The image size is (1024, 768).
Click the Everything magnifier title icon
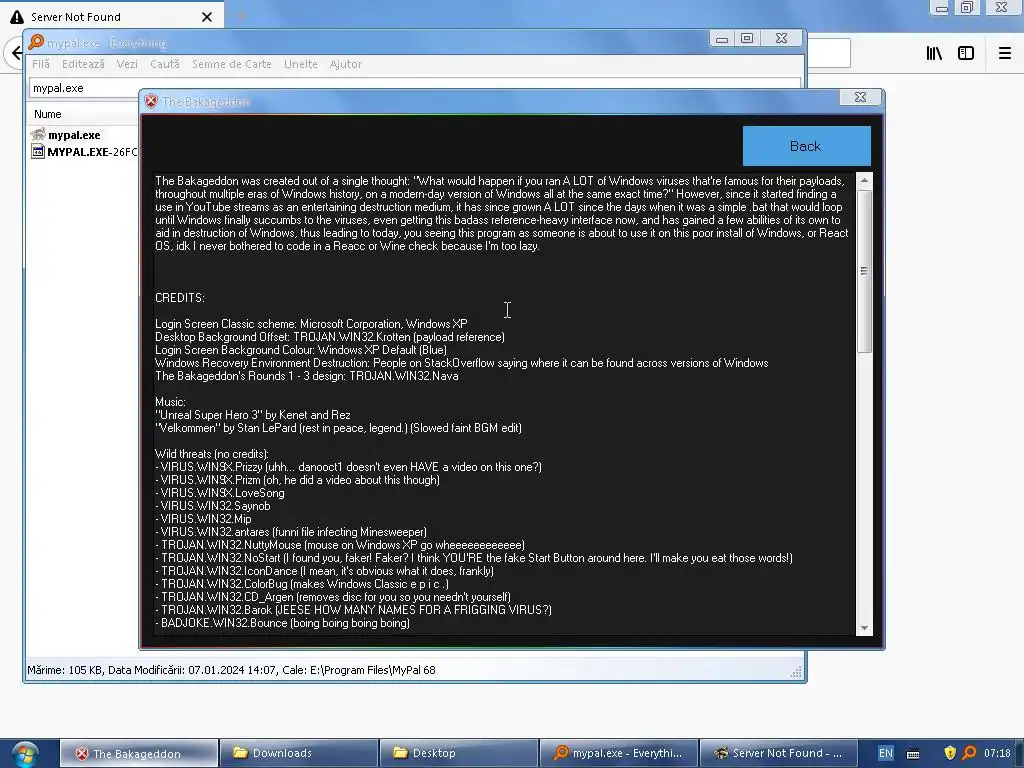pyautogui.click(x=36, y=42)
